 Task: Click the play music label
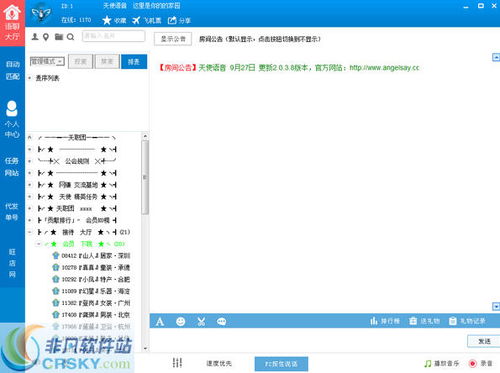point(446,363)
